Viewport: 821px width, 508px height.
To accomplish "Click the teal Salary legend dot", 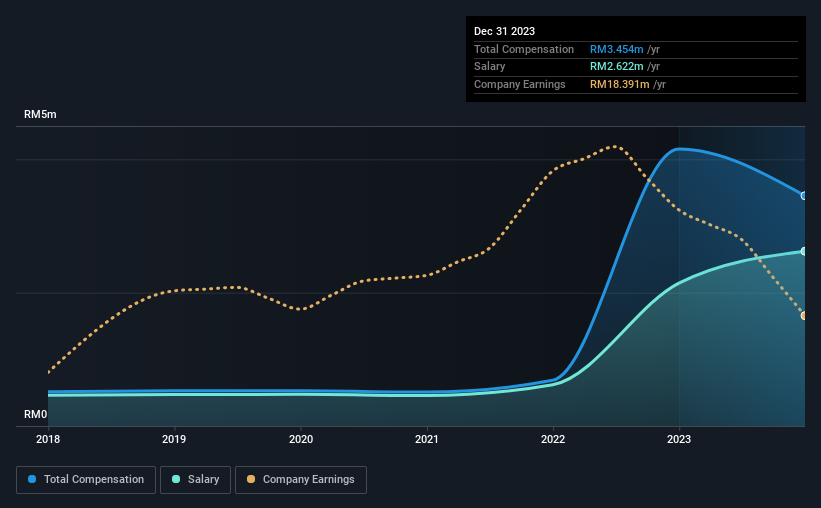I will click(x=176, y=479).
